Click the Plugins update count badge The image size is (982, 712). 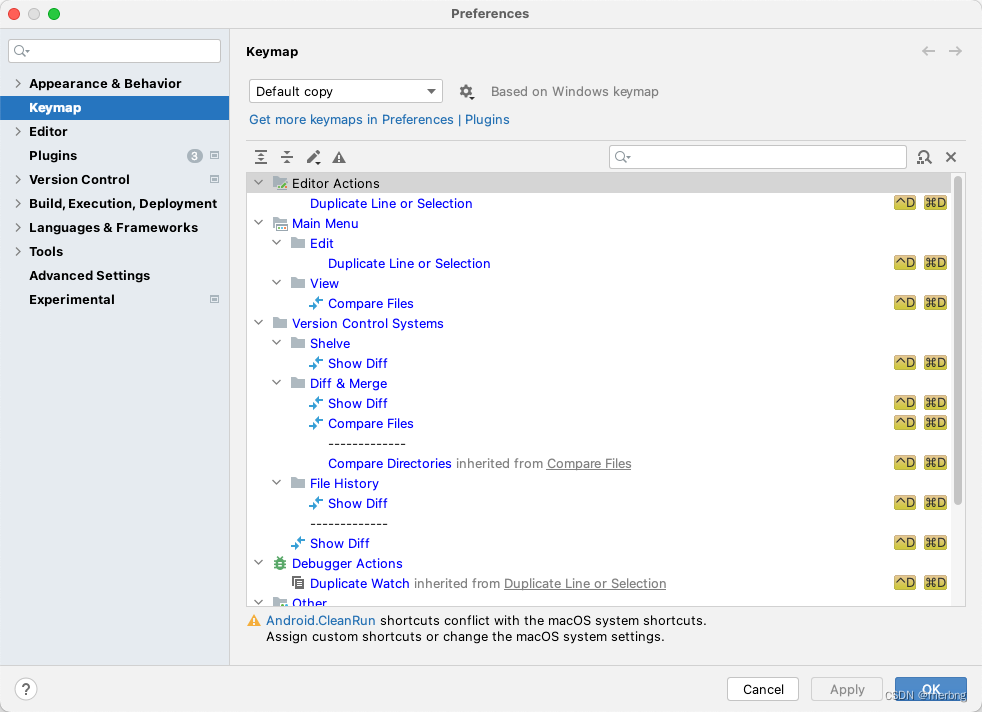195,156
